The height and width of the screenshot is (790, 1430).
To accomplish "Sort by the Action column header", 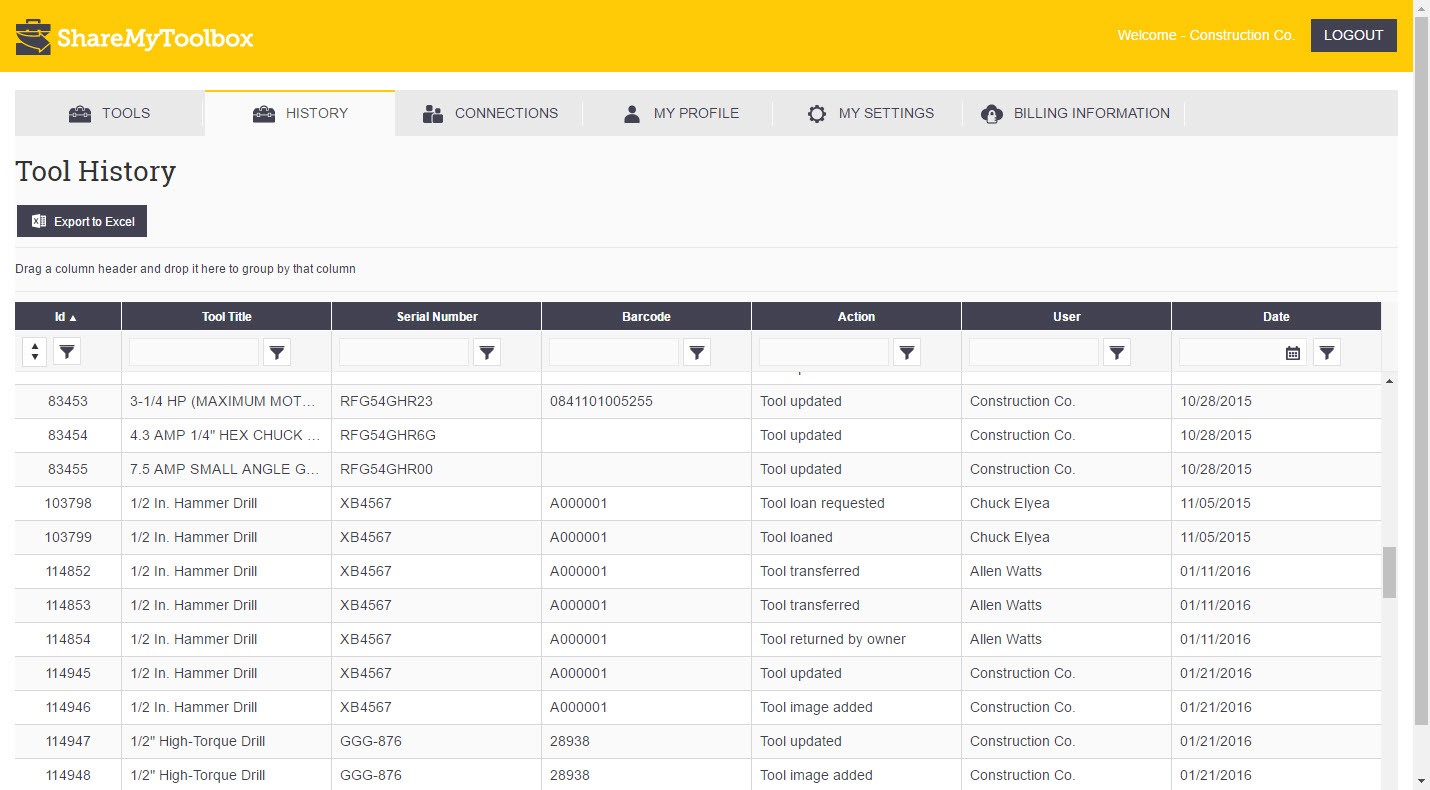I will click(857, 316).
